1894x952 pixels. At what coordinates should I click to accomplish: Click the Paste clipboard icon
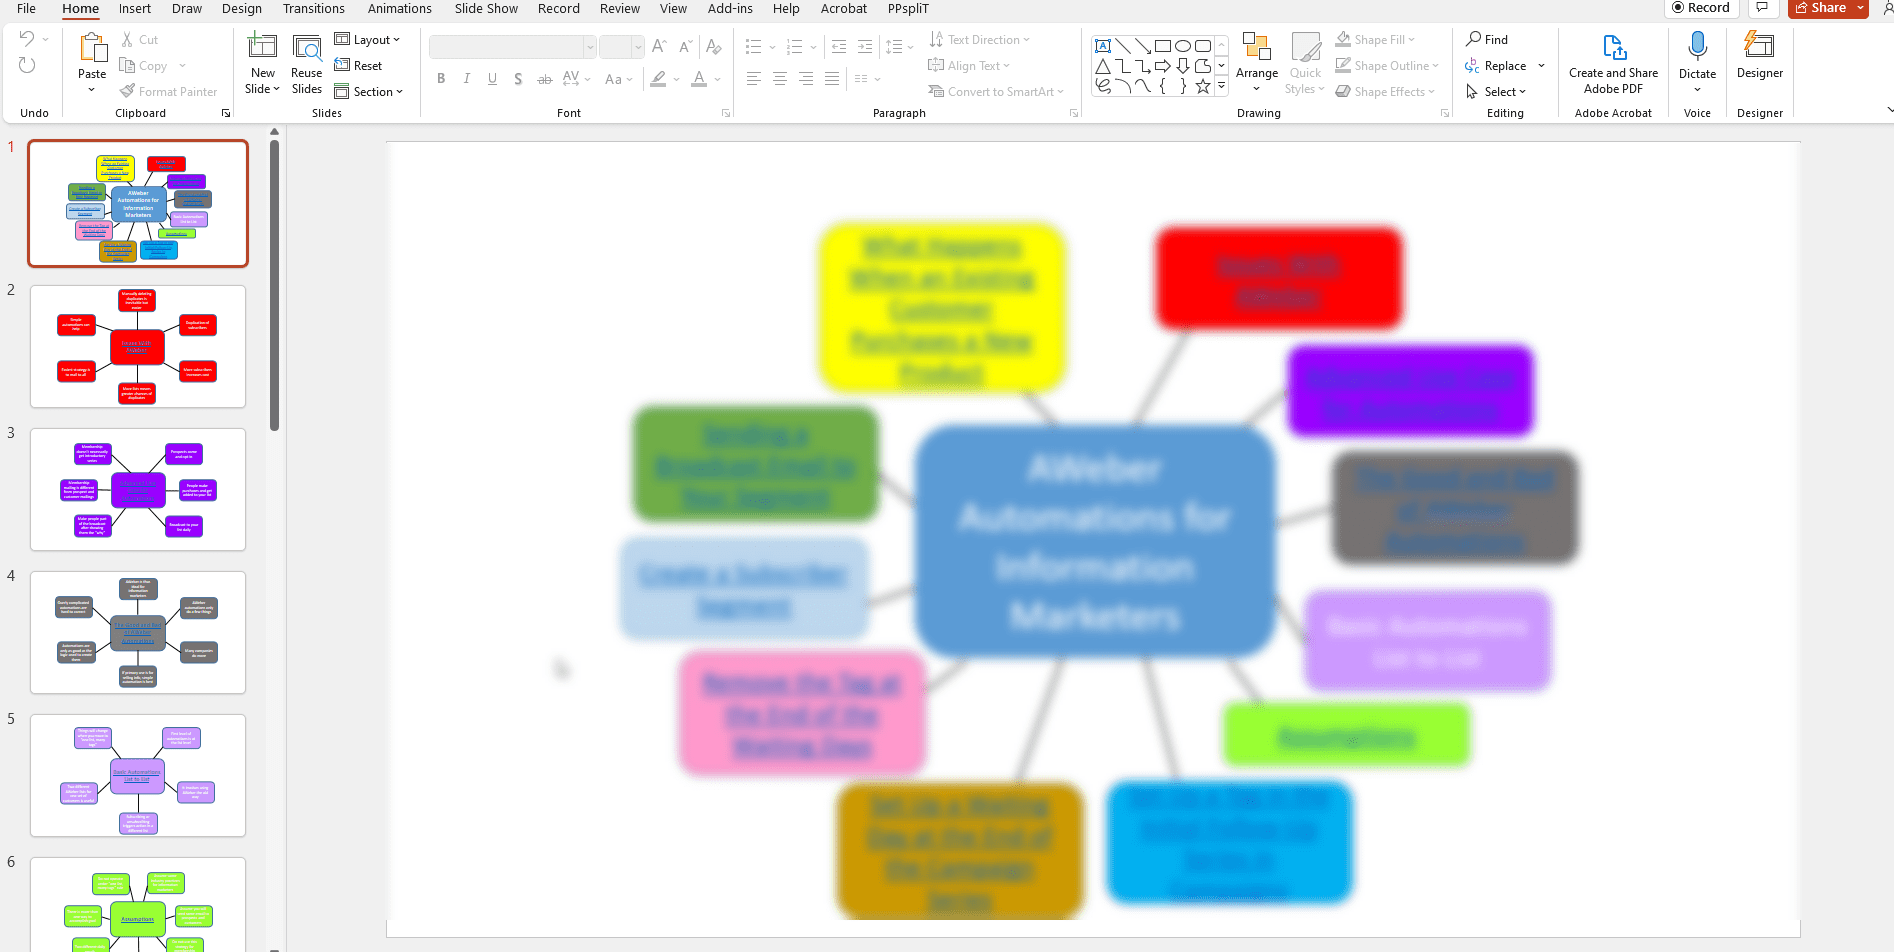(92, 47)
